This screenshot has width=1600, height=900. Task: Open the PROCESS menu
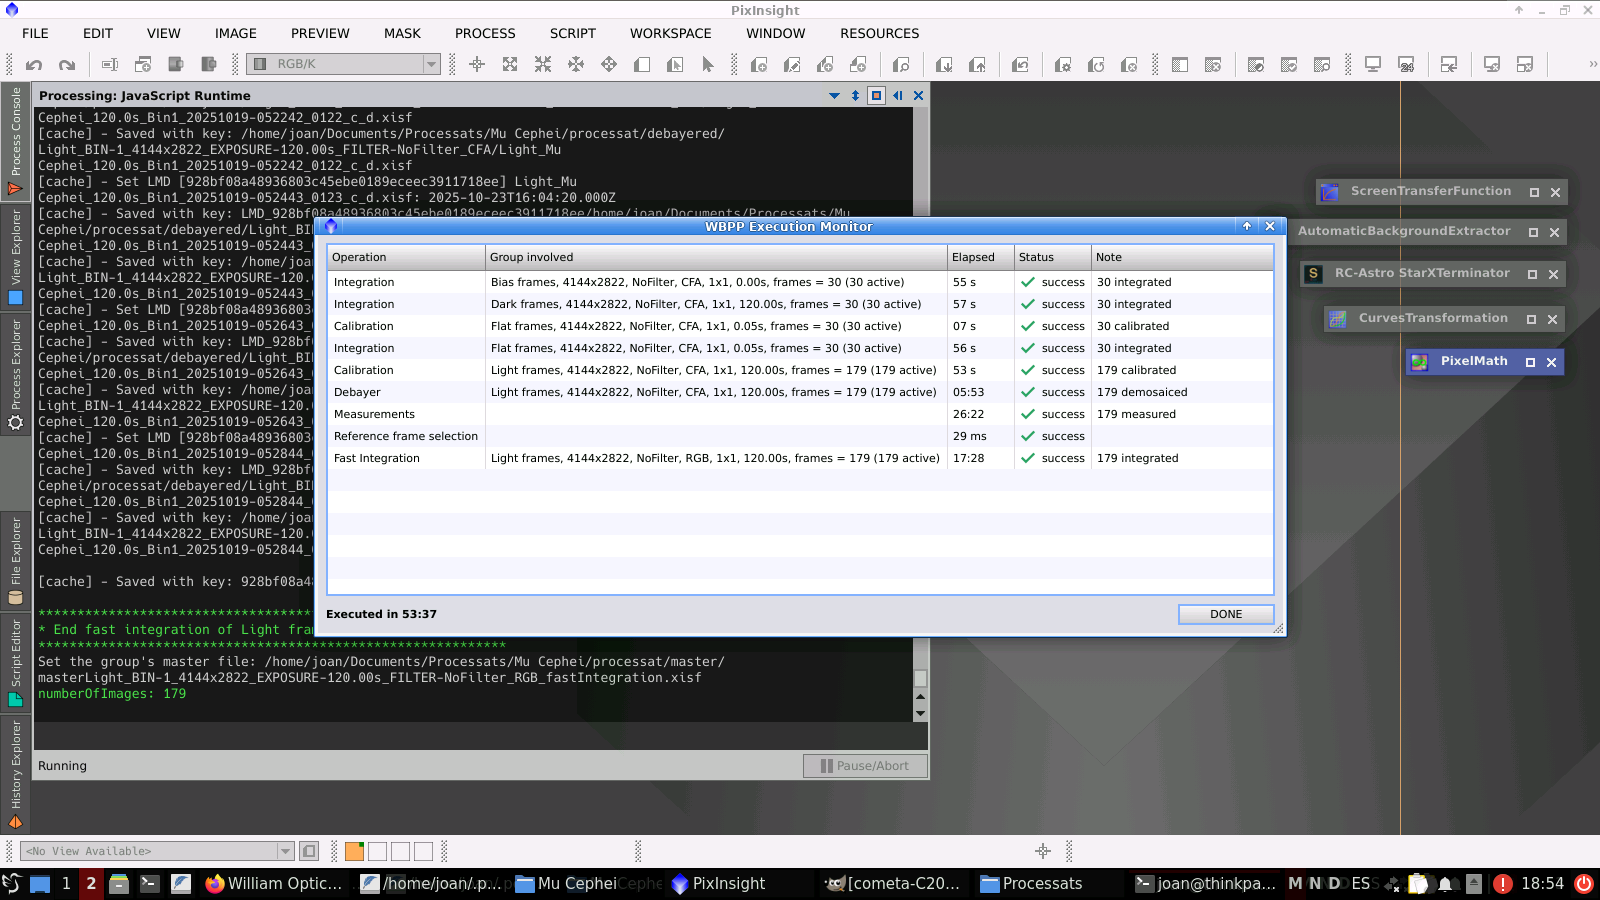[x=485, y=33]
